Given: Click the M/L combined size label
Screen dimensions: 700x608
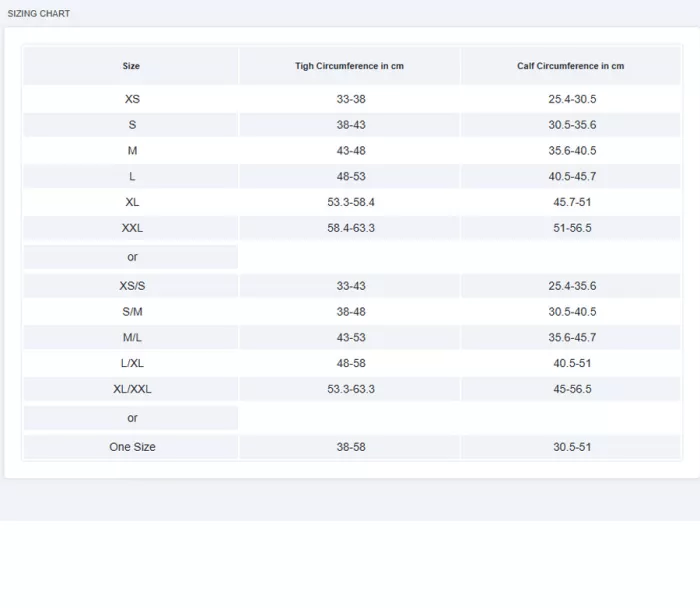Looking at the screenshot, I should 132,338.
